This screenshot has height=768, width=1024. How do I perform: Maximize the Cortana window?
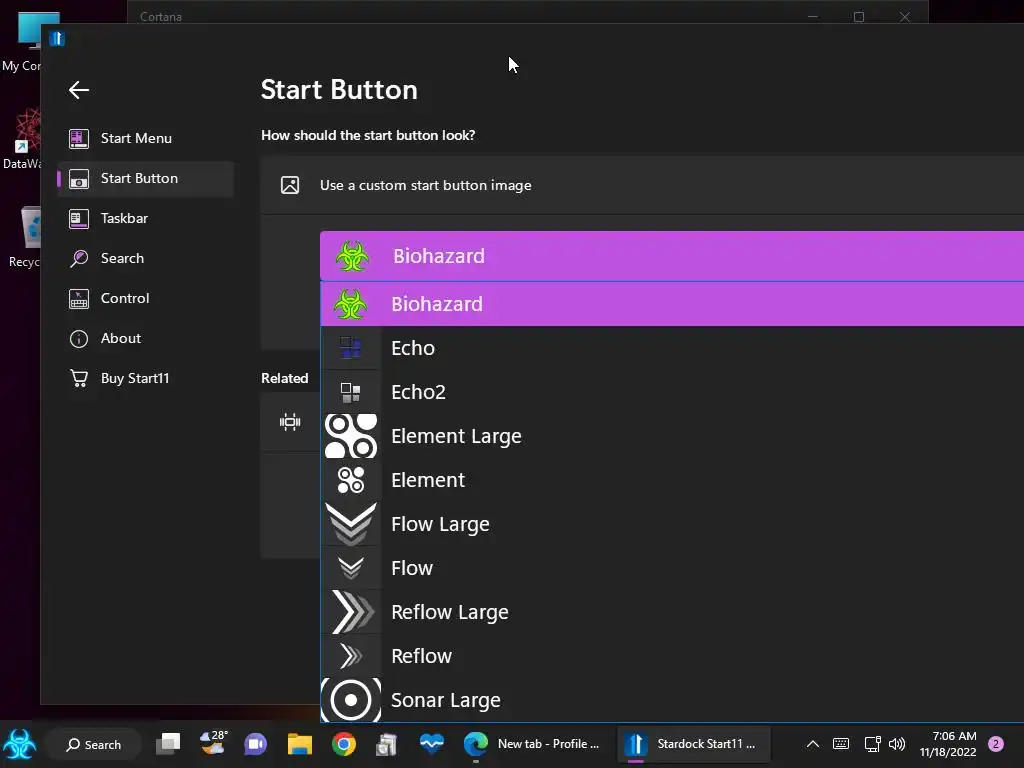(x=859, y=16)
